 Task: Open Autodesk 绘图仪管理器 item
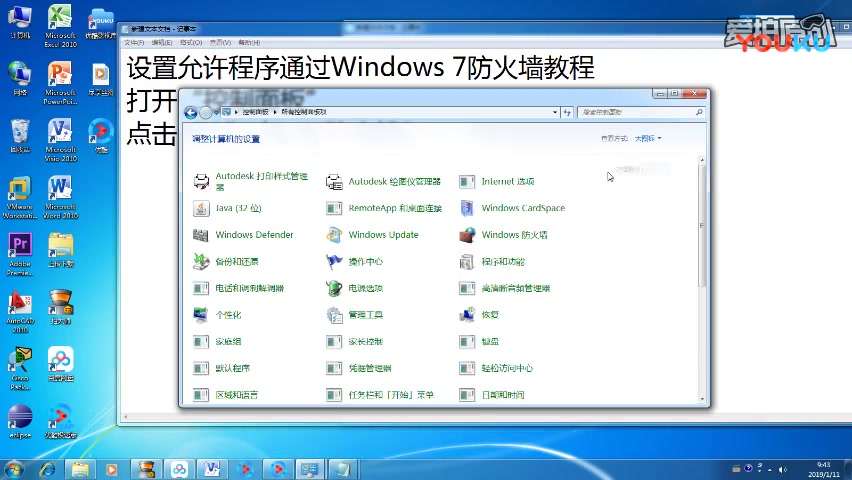(384, 182)
